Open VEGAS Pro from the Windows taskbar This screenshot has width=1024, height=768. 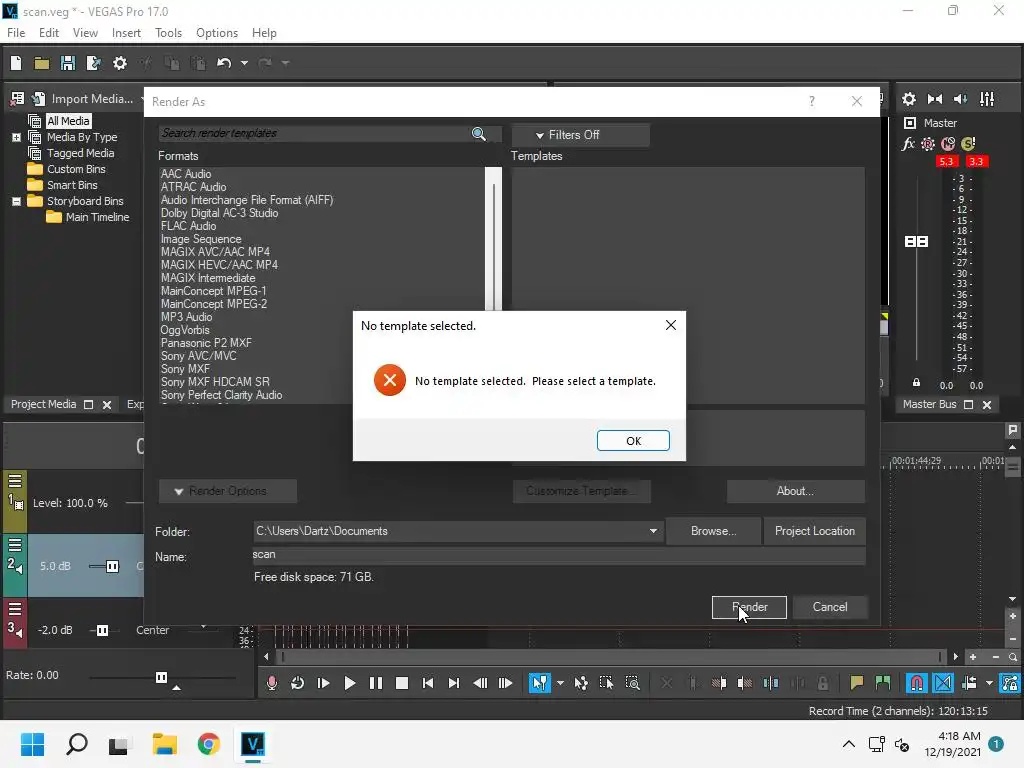pos(253,744)
